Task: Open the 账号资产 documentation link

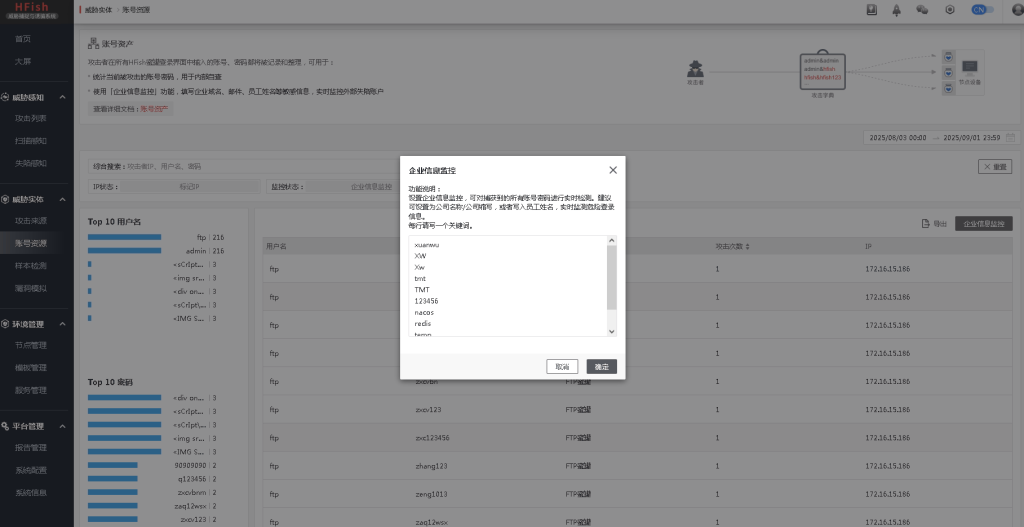Action: pyautogui.click(x=155, y=108)
